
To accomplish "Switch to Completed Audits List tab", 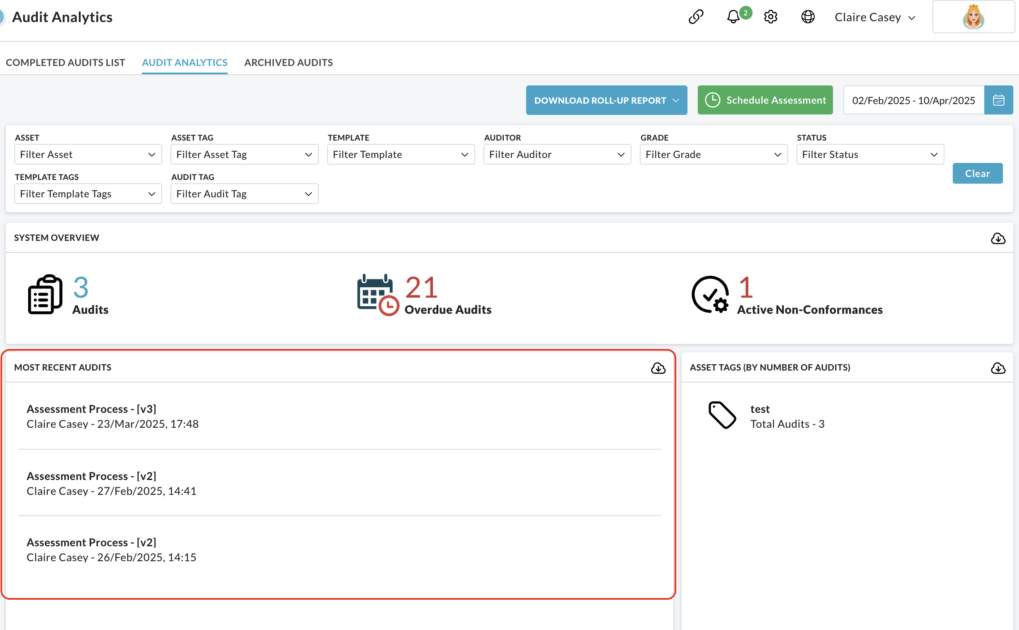I will [65, 62].
